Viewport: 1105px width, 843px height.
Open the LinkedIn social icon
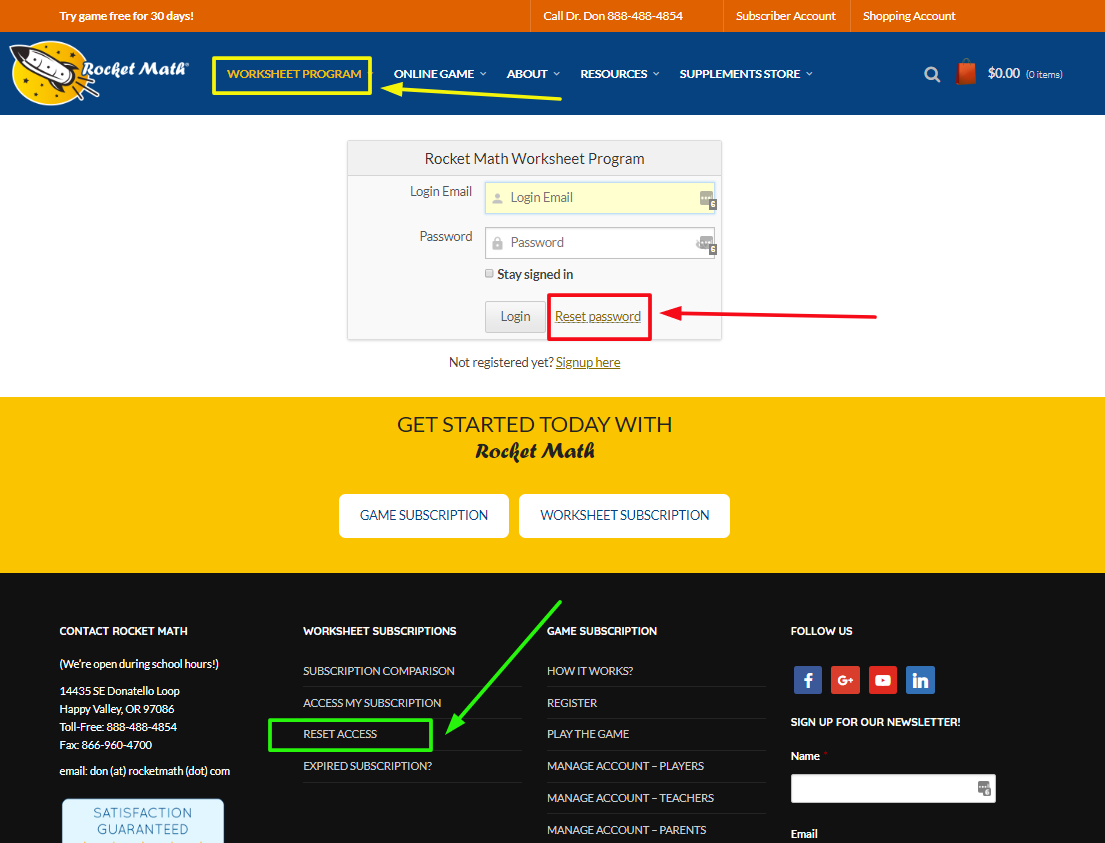point(920,680)
